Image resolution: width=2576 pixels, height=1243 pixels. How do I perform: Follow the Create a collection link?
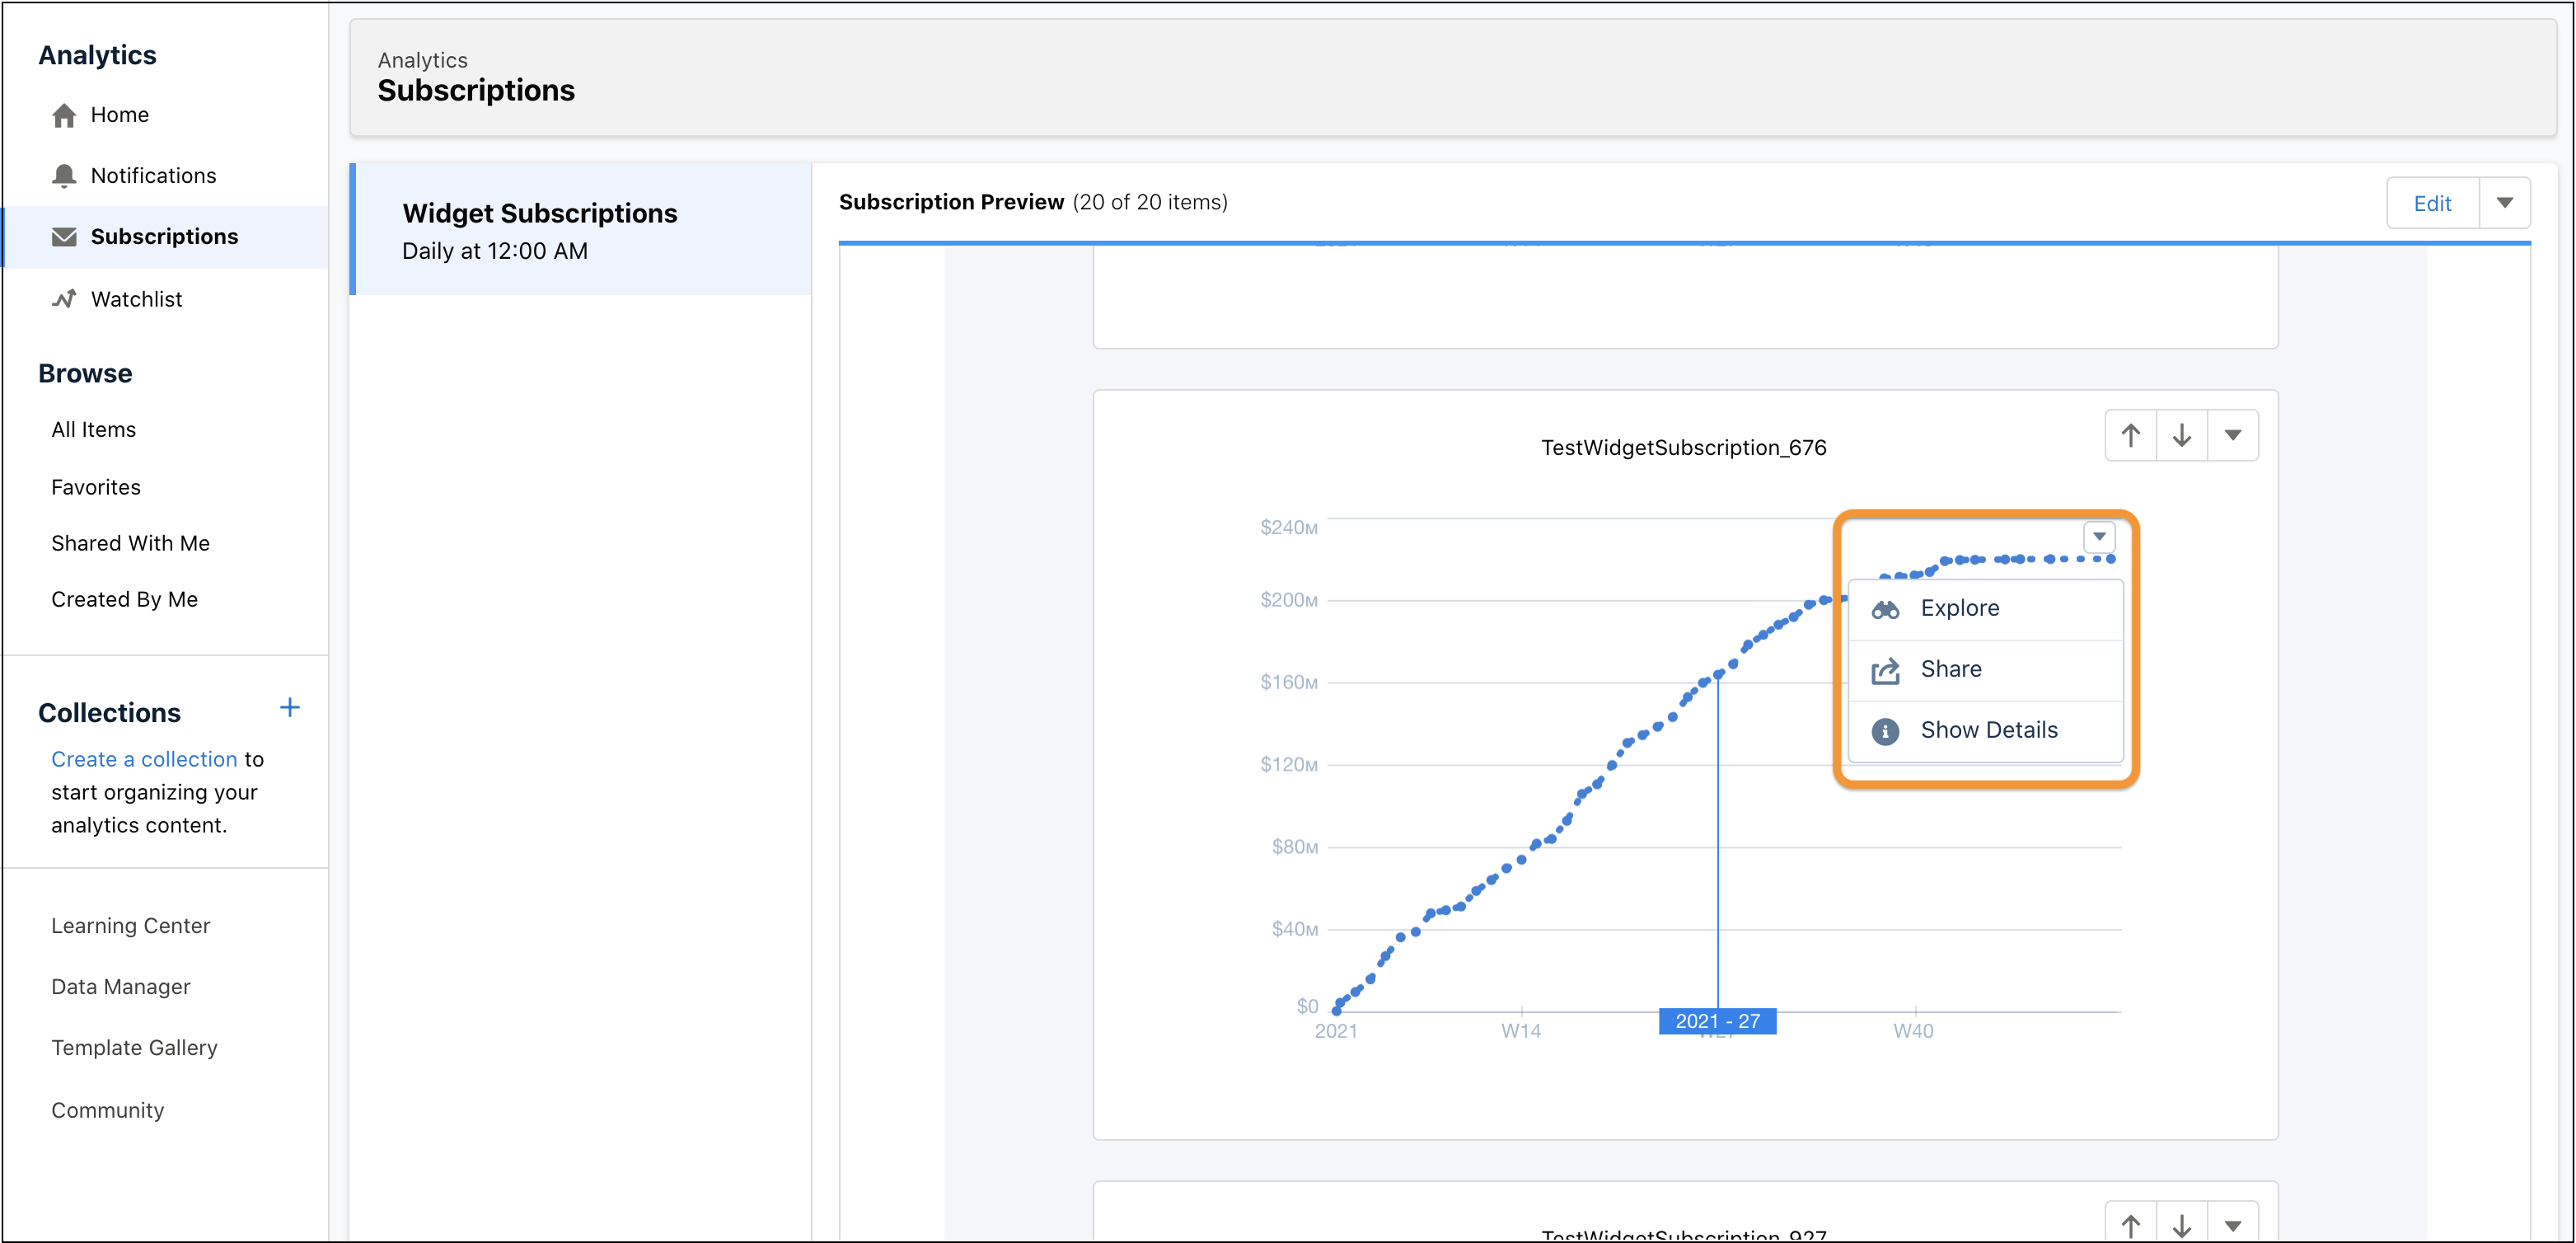click(144, 759)
